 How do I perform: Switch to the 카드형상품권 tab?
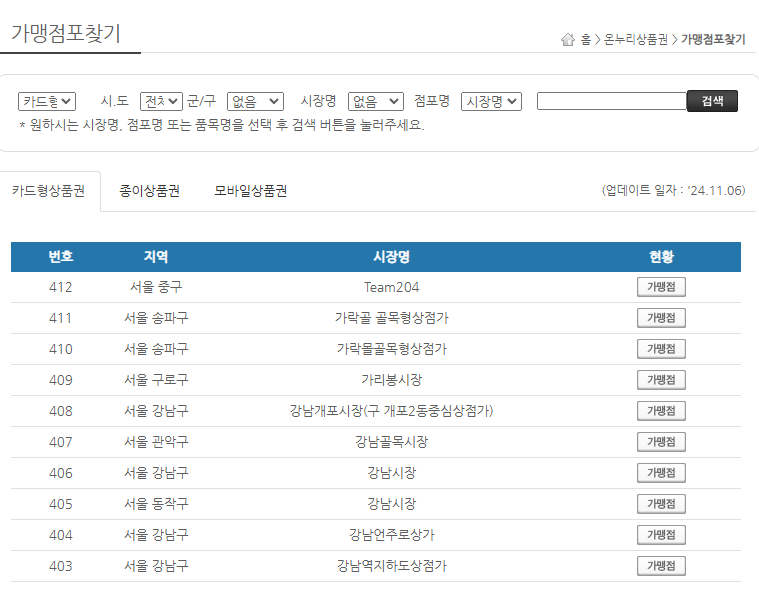48,191
